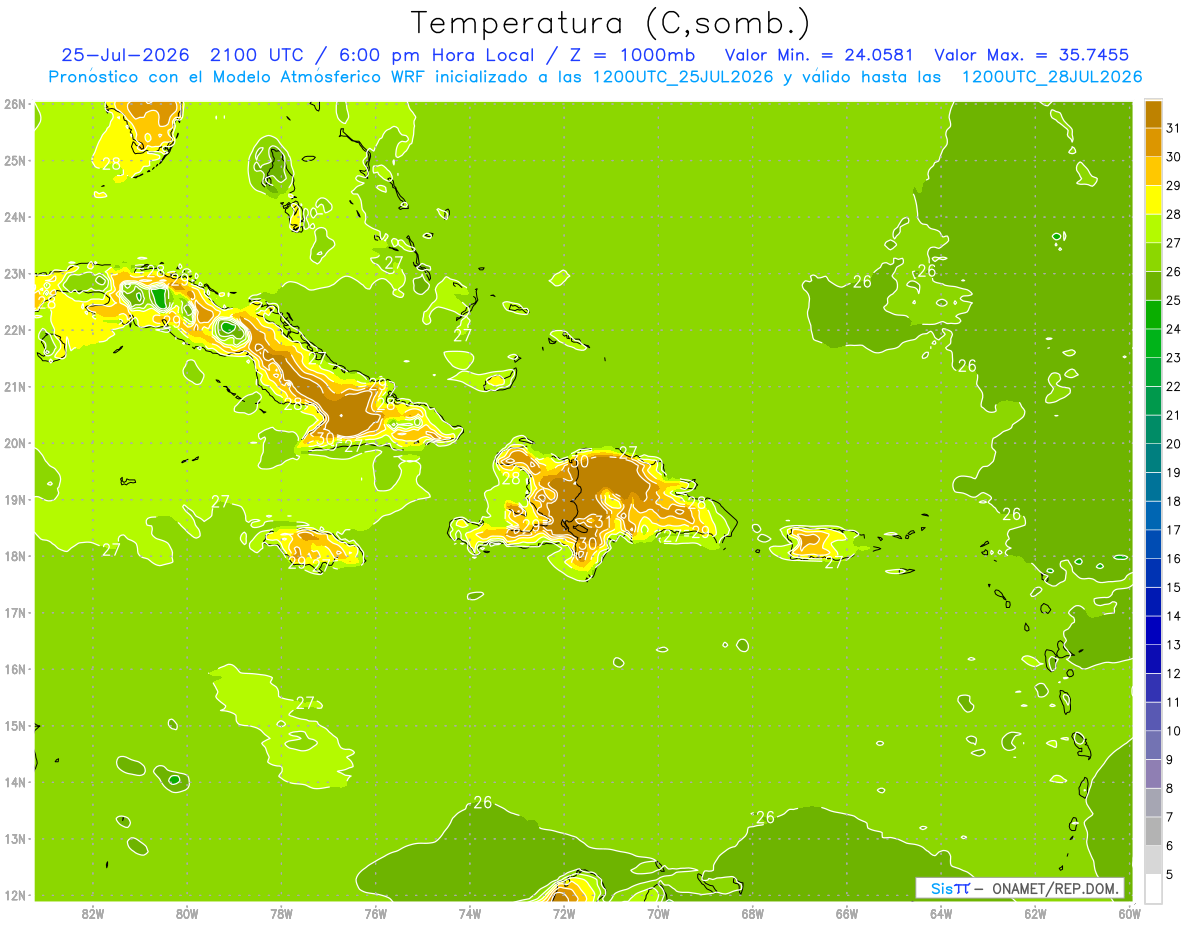Viewport: 1200px width, 927px height.
Task: Click the "24N" latitude axis label
Action: 15,217
